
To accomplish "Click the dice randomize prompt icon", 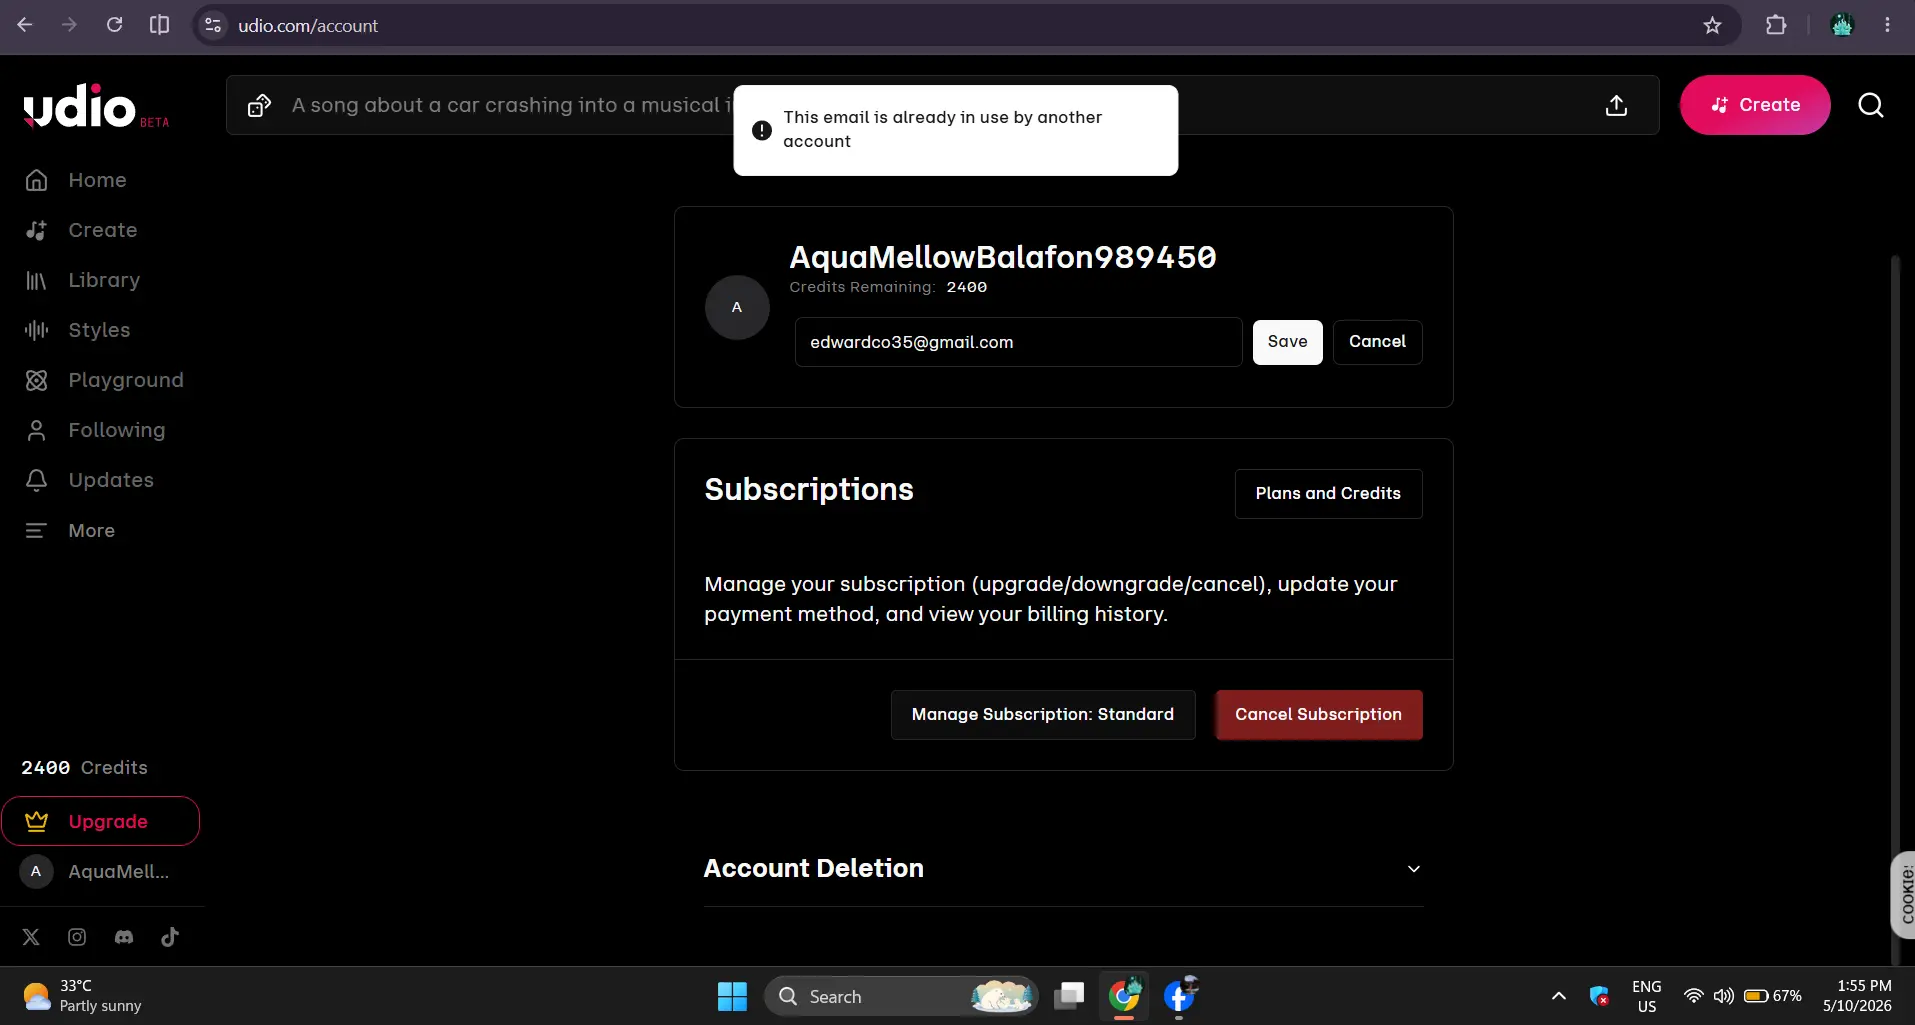I will coord(259,105).
